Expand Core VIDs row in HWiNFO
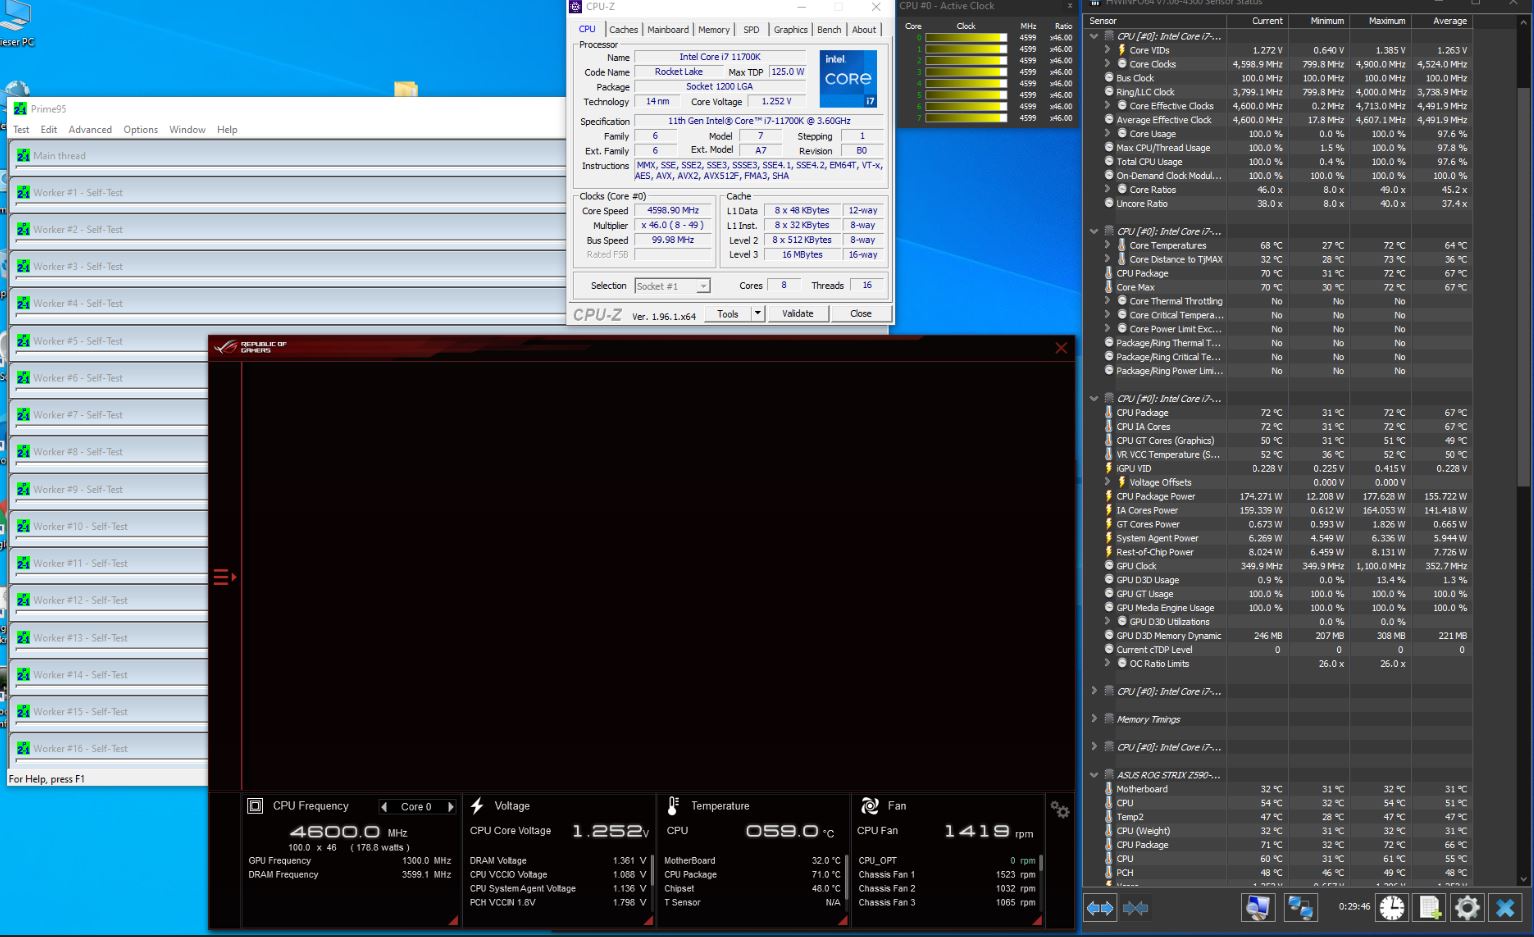The width and height of the screenshot is (1534, 937). 1107,50
